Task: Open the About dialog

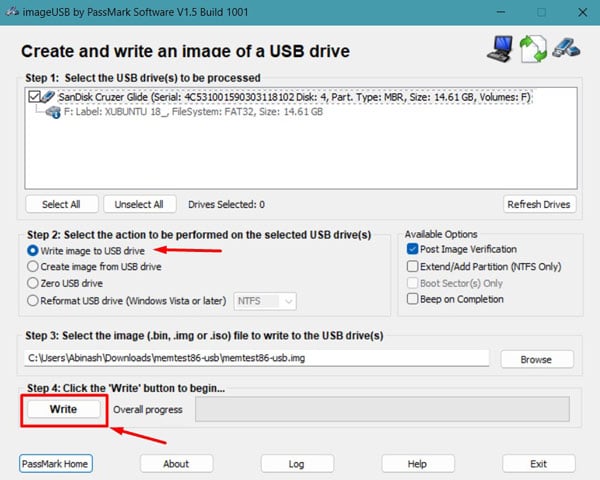Action: 176,464
